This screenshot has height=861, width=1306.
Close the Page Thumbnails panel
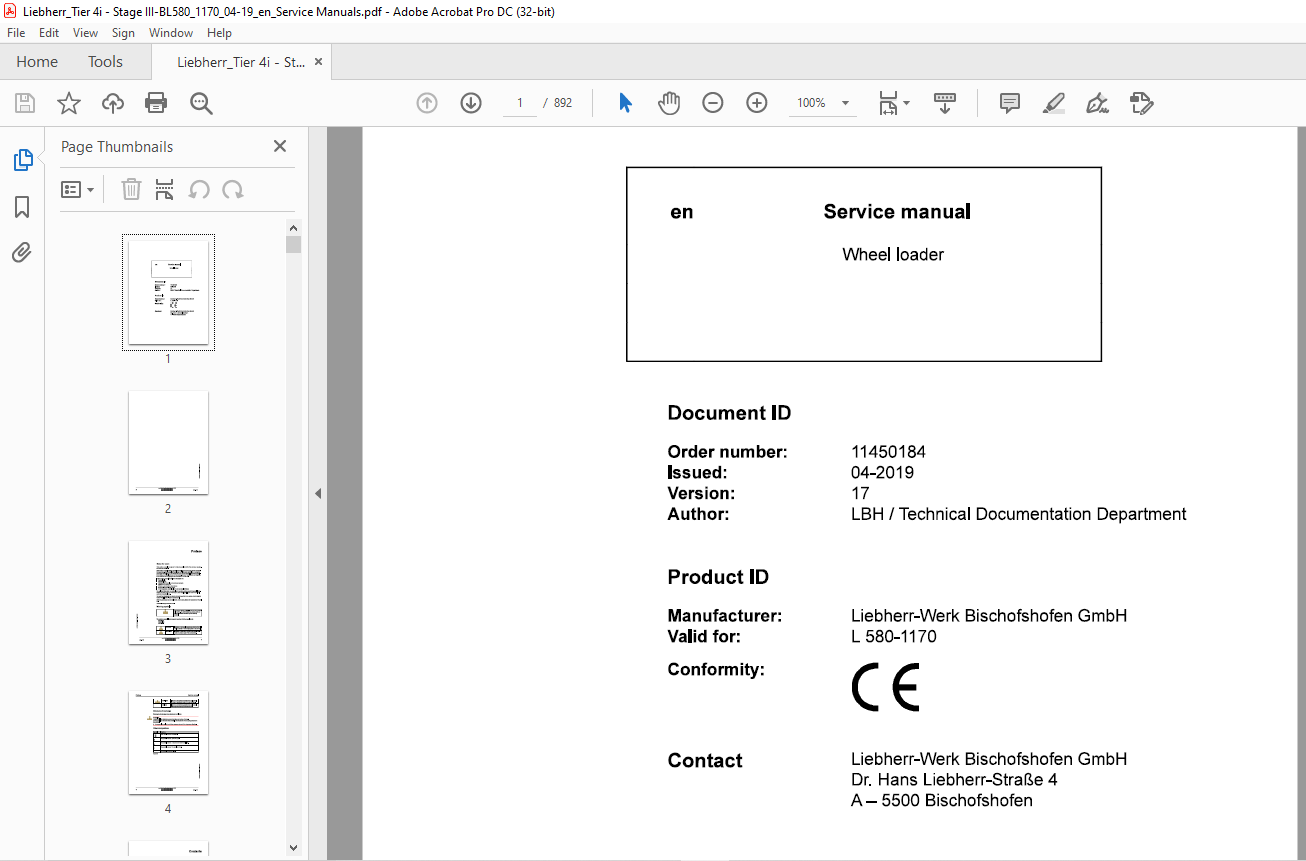point(280,146)
